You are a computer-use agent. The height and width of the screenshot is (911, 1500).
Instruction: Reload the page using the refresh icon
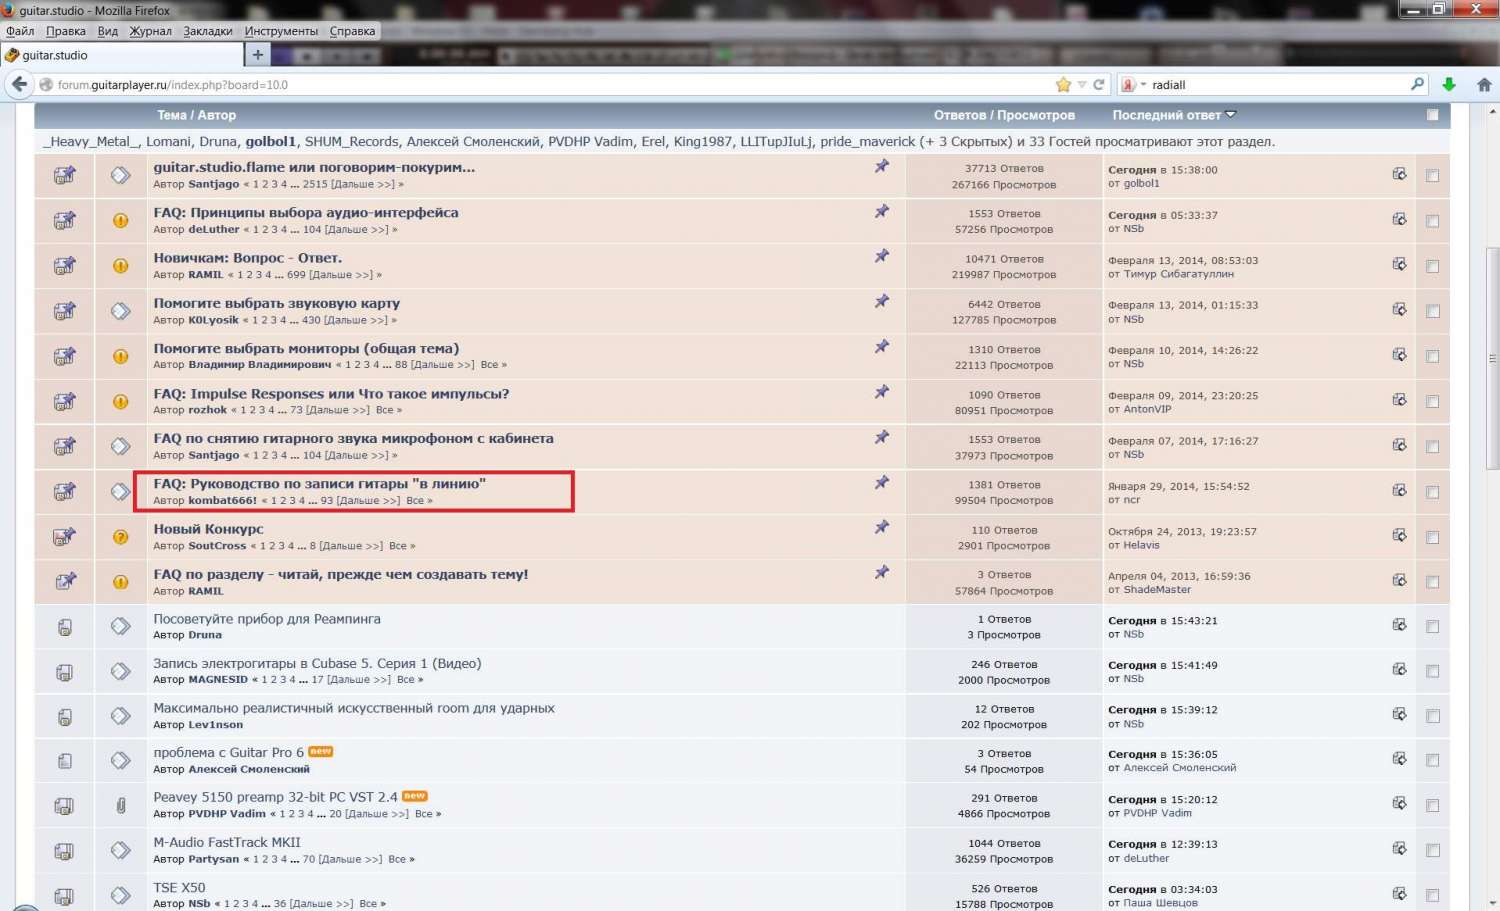[1099, 85]
